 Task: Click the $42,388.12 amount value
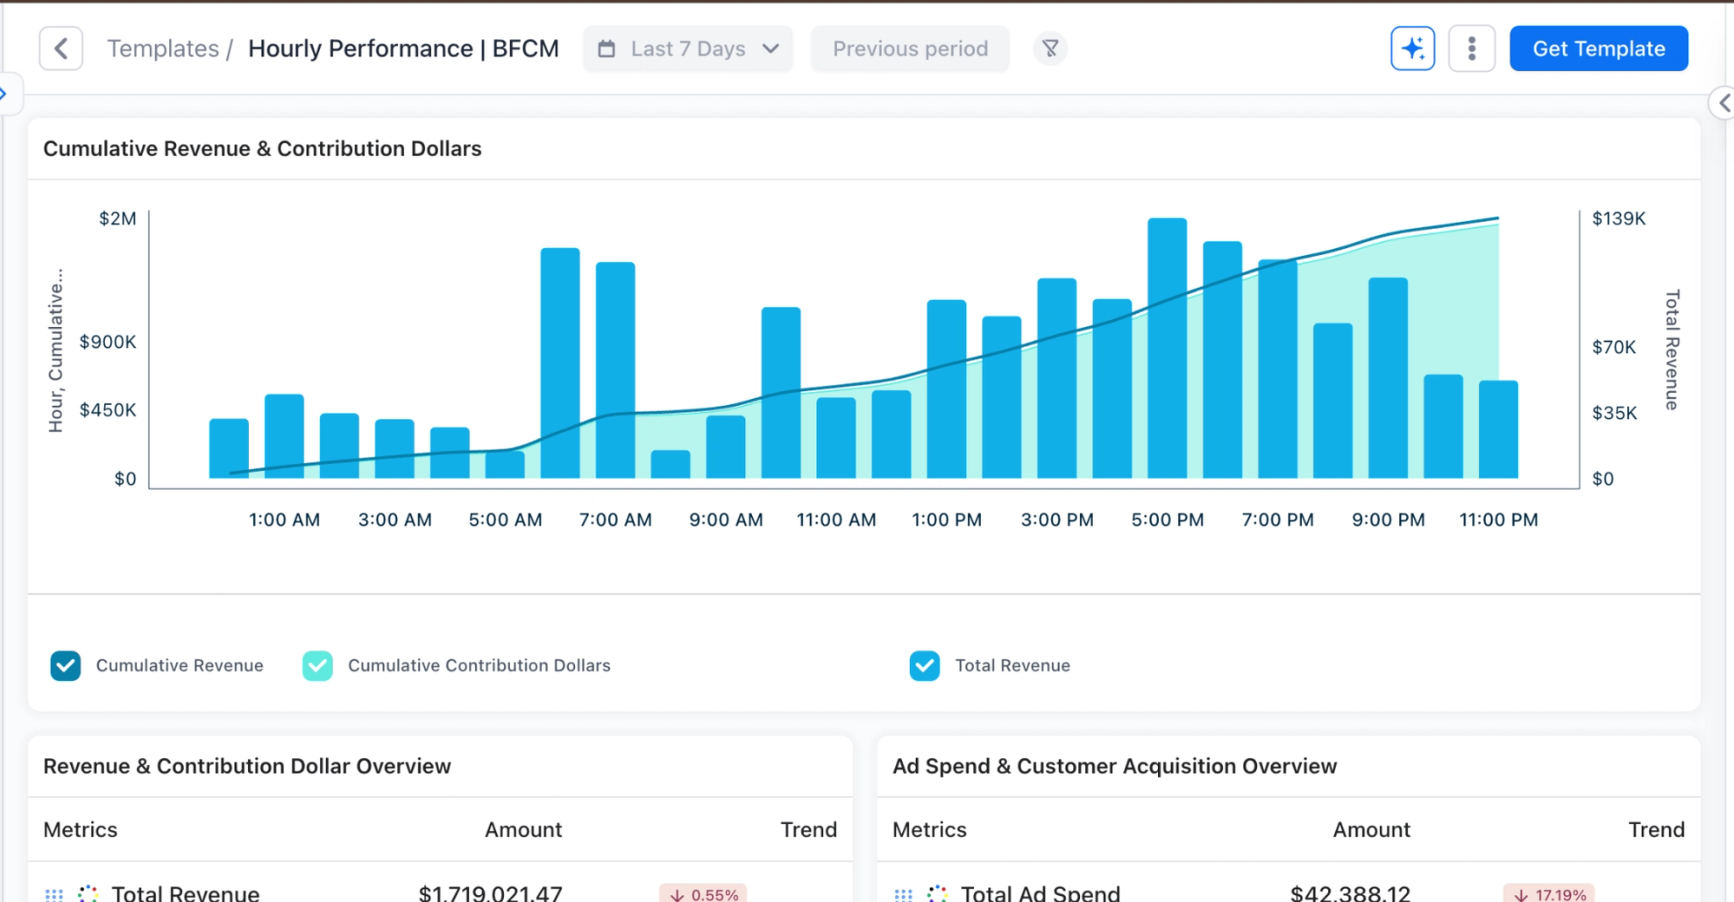pos(1350,893)
